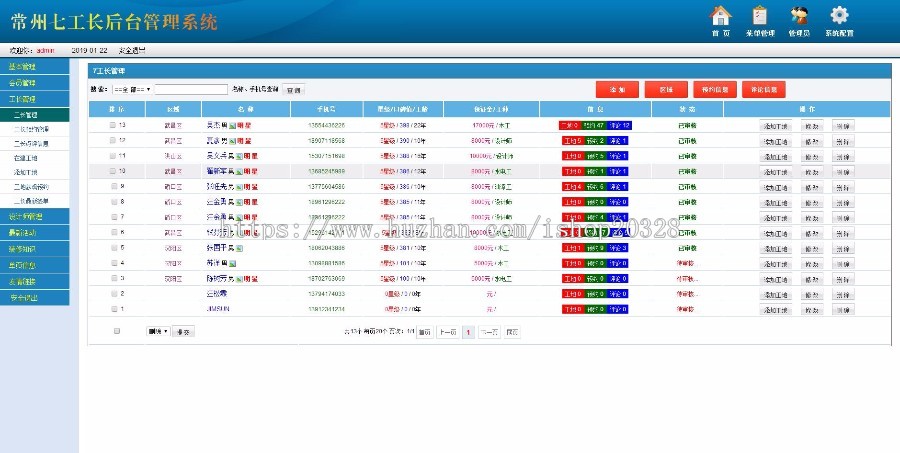The height and width of the screenshot is (453, 900).
Task: Tick the checkbox for row 12
Action: tap(112, 141)
